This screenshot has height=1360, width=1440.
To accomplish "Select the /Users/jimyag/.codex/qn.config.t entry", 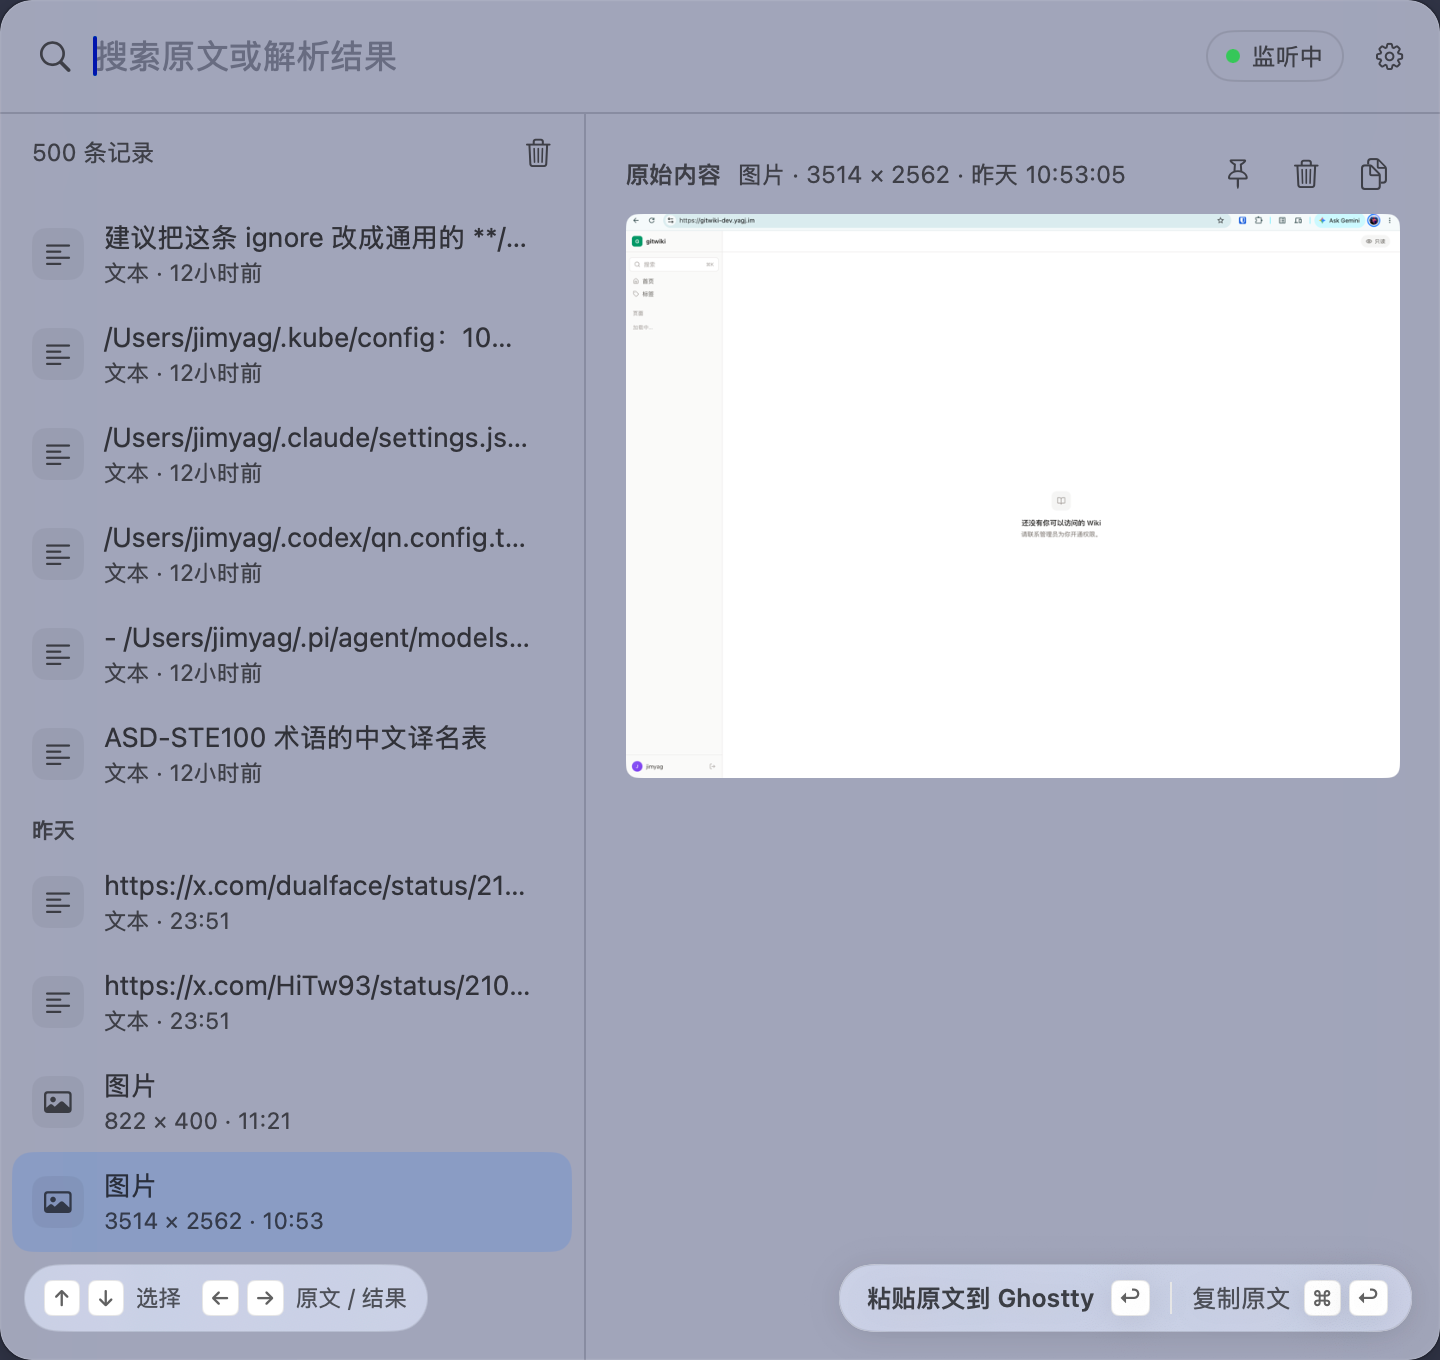I will (292, 554).
